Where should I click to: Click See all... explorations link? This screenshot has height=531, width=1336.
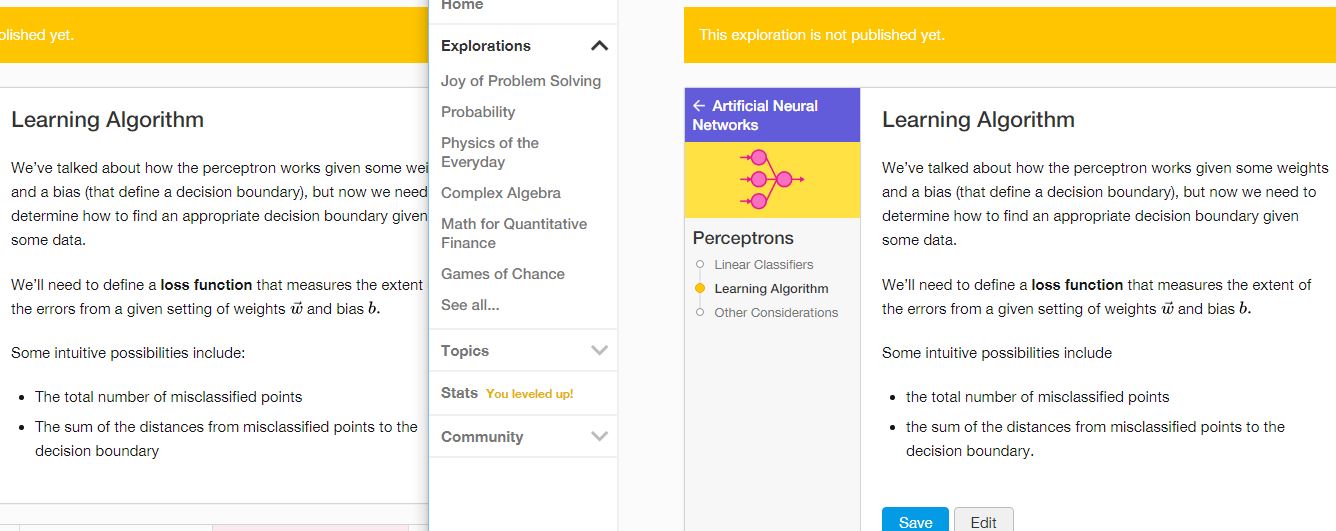pos(470,305)
